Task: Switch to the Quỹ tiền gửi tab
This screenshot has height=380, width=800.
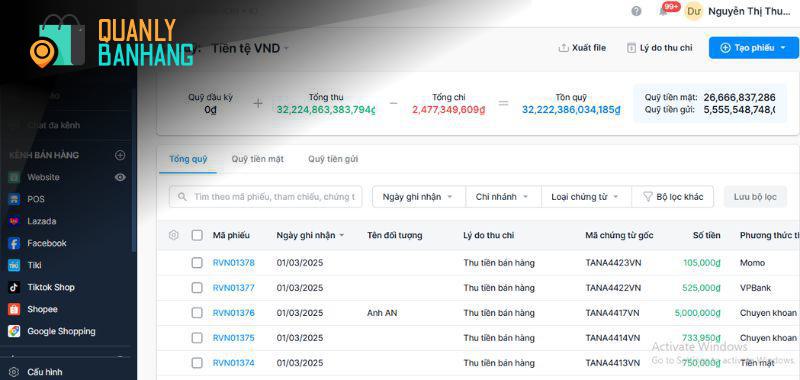Action: 333,159
